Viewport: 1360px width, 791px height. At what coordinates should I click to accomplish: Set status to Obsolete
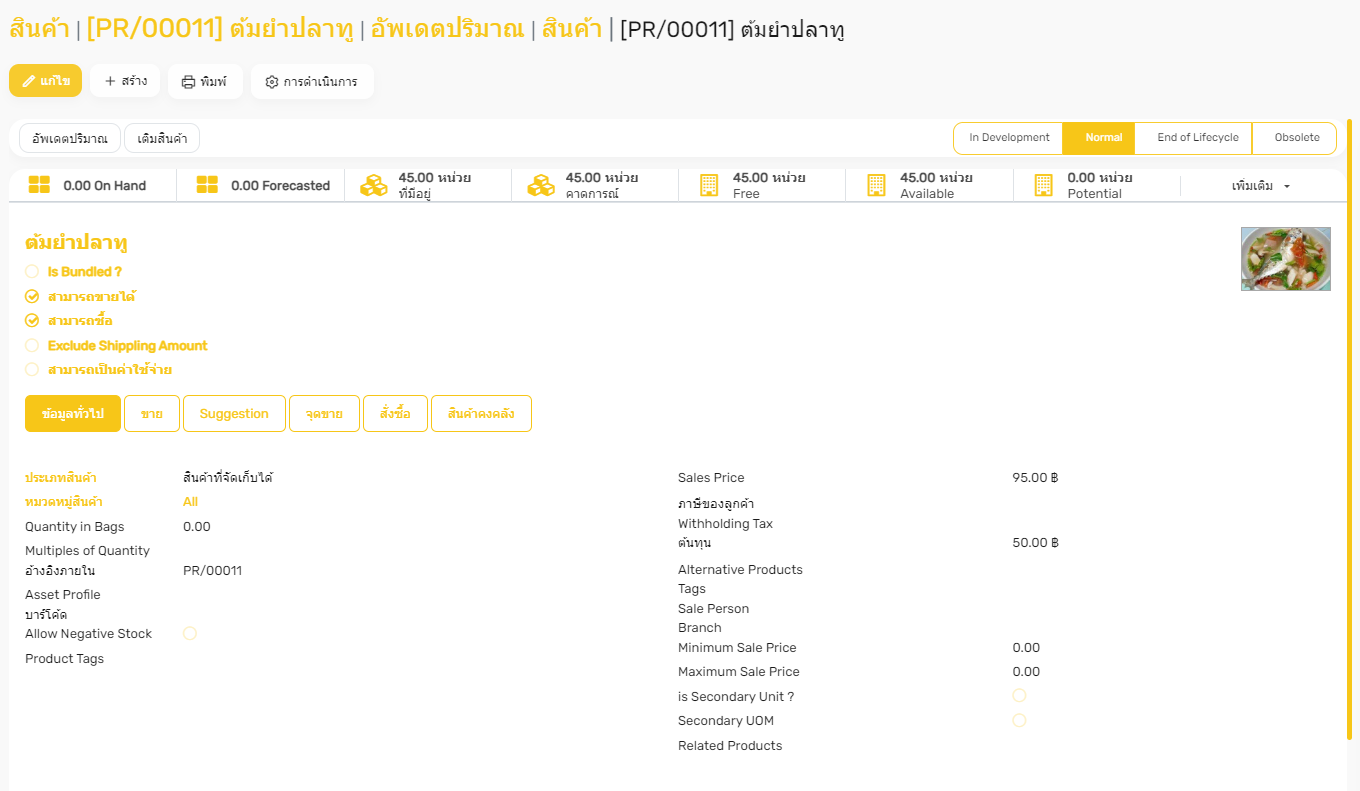[1294, 138]
